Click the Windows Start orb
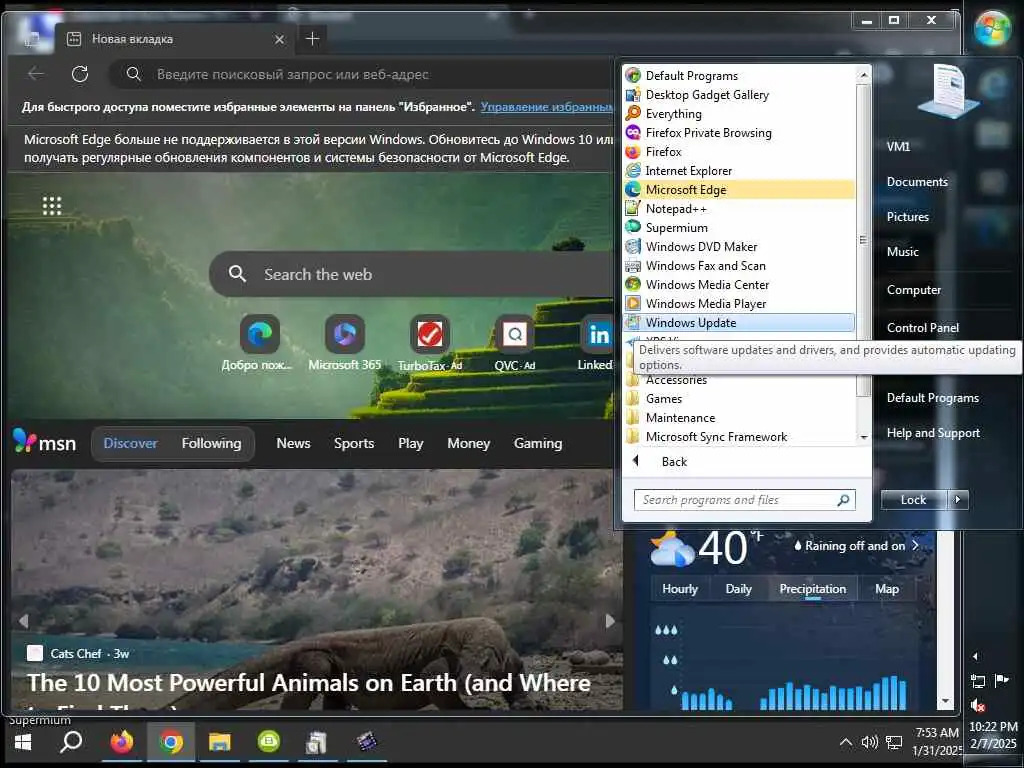This screenshot has width=1024, height=768. click(992, 29)
